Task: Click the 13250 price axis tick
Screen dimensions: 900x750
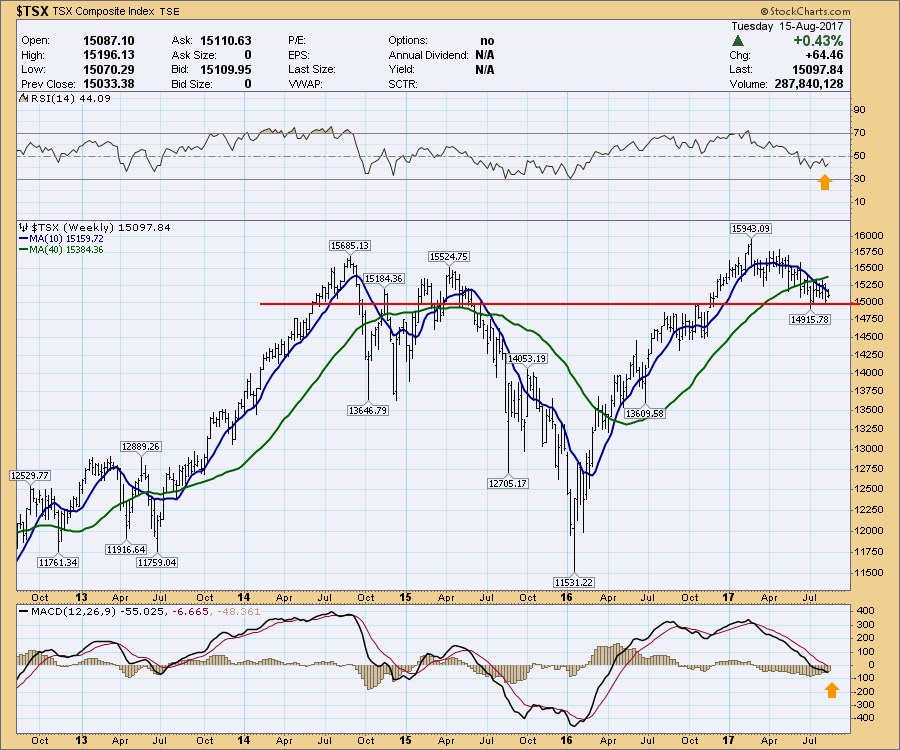Action: [868, 429]
